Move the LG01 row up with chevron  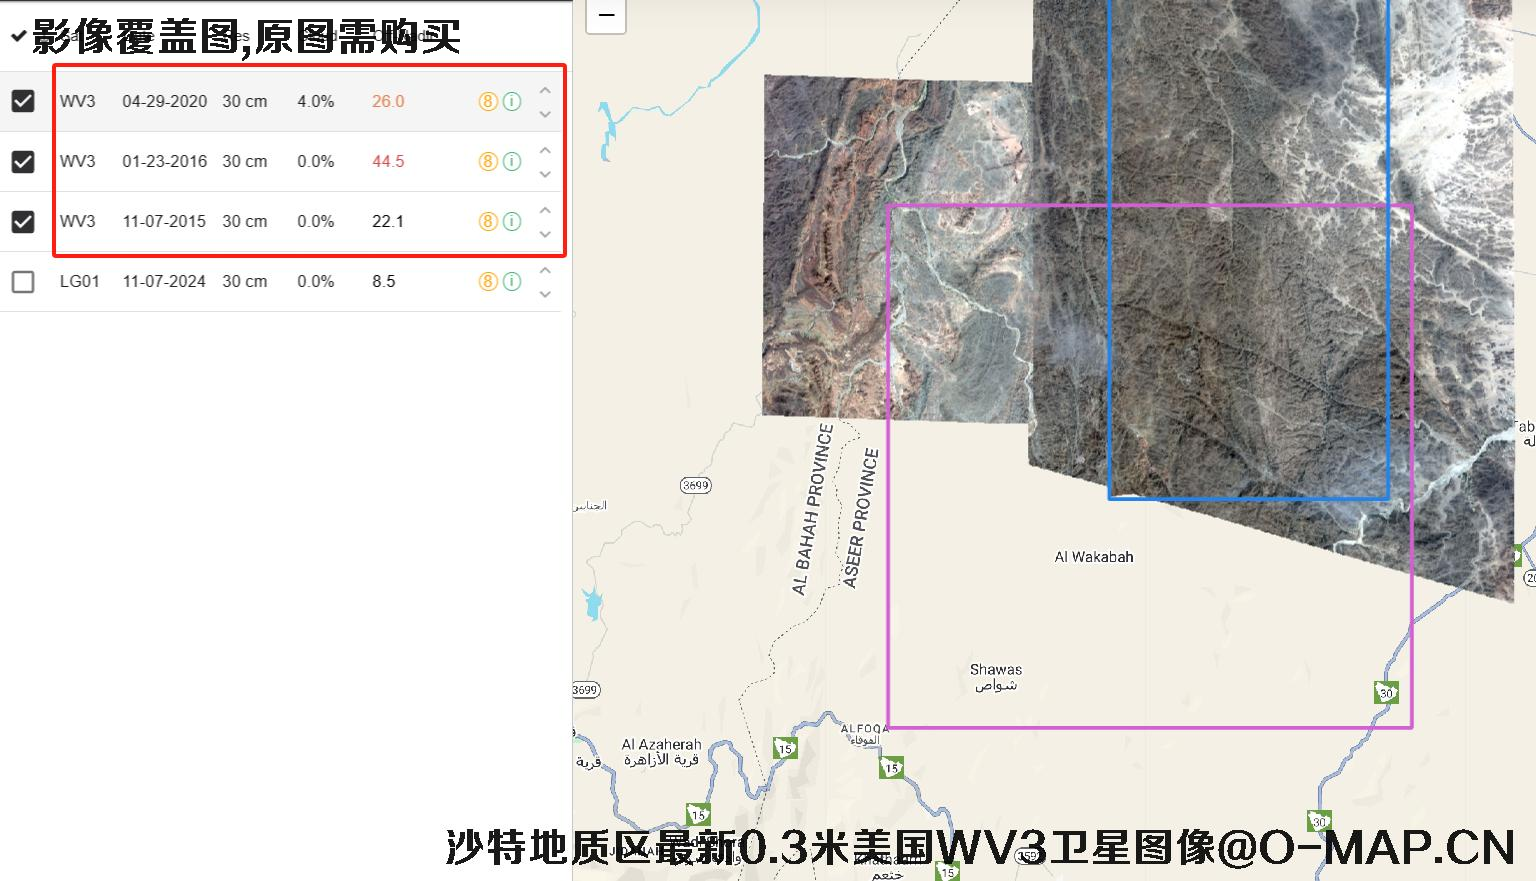[x=545, y=270]
